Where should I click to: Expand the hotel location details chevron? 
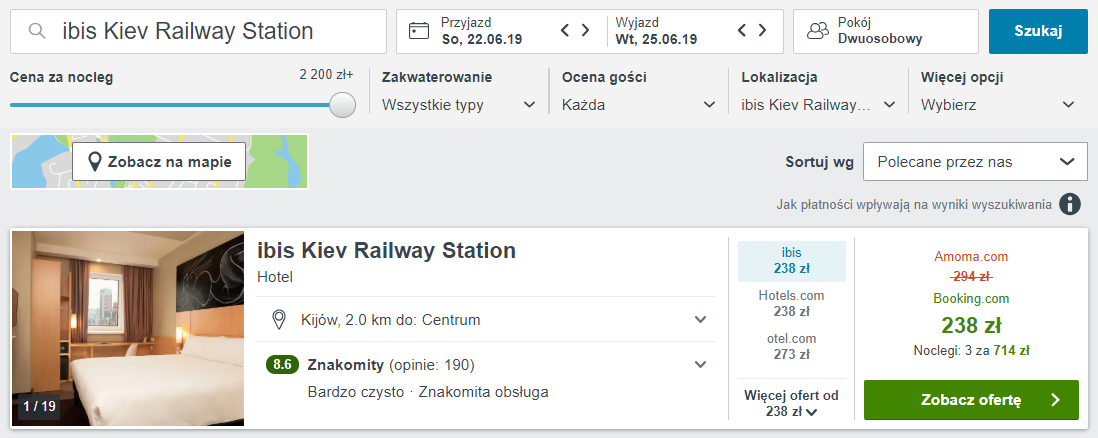[701, 320]
